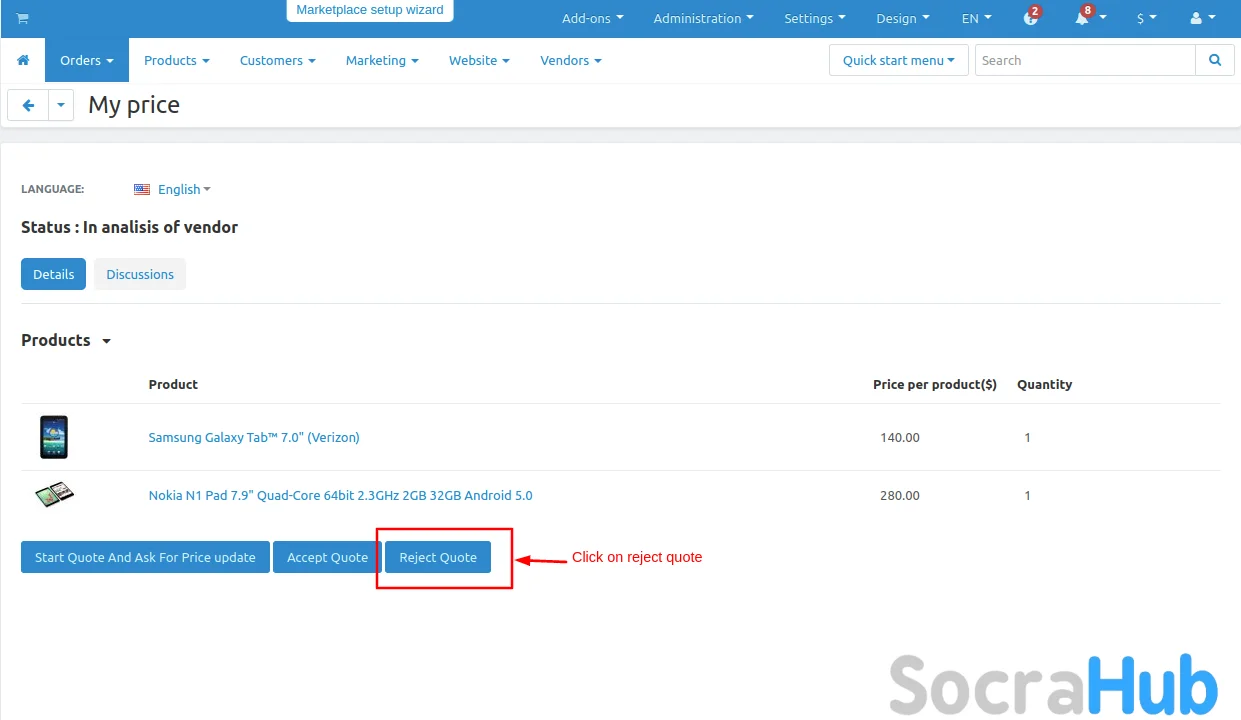Open the Orders menu

click(87, 60)
